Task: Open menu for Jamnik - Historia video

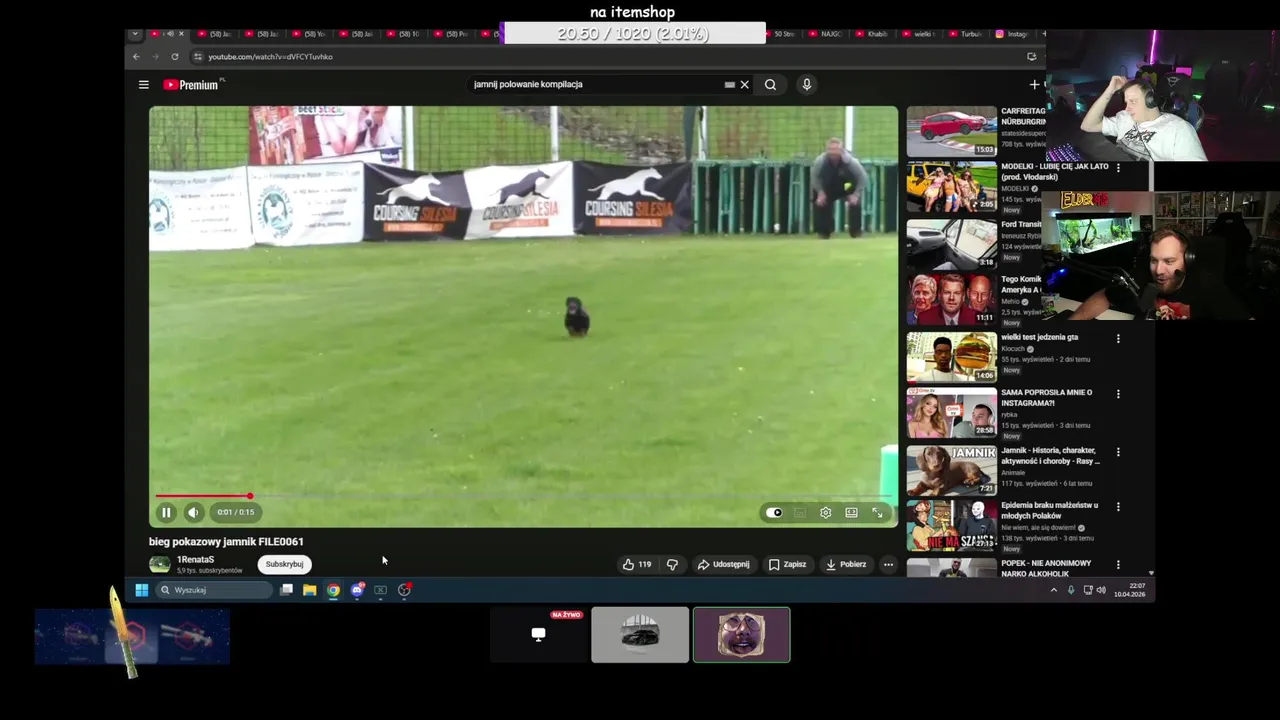Action: [x=1118, y=452]
